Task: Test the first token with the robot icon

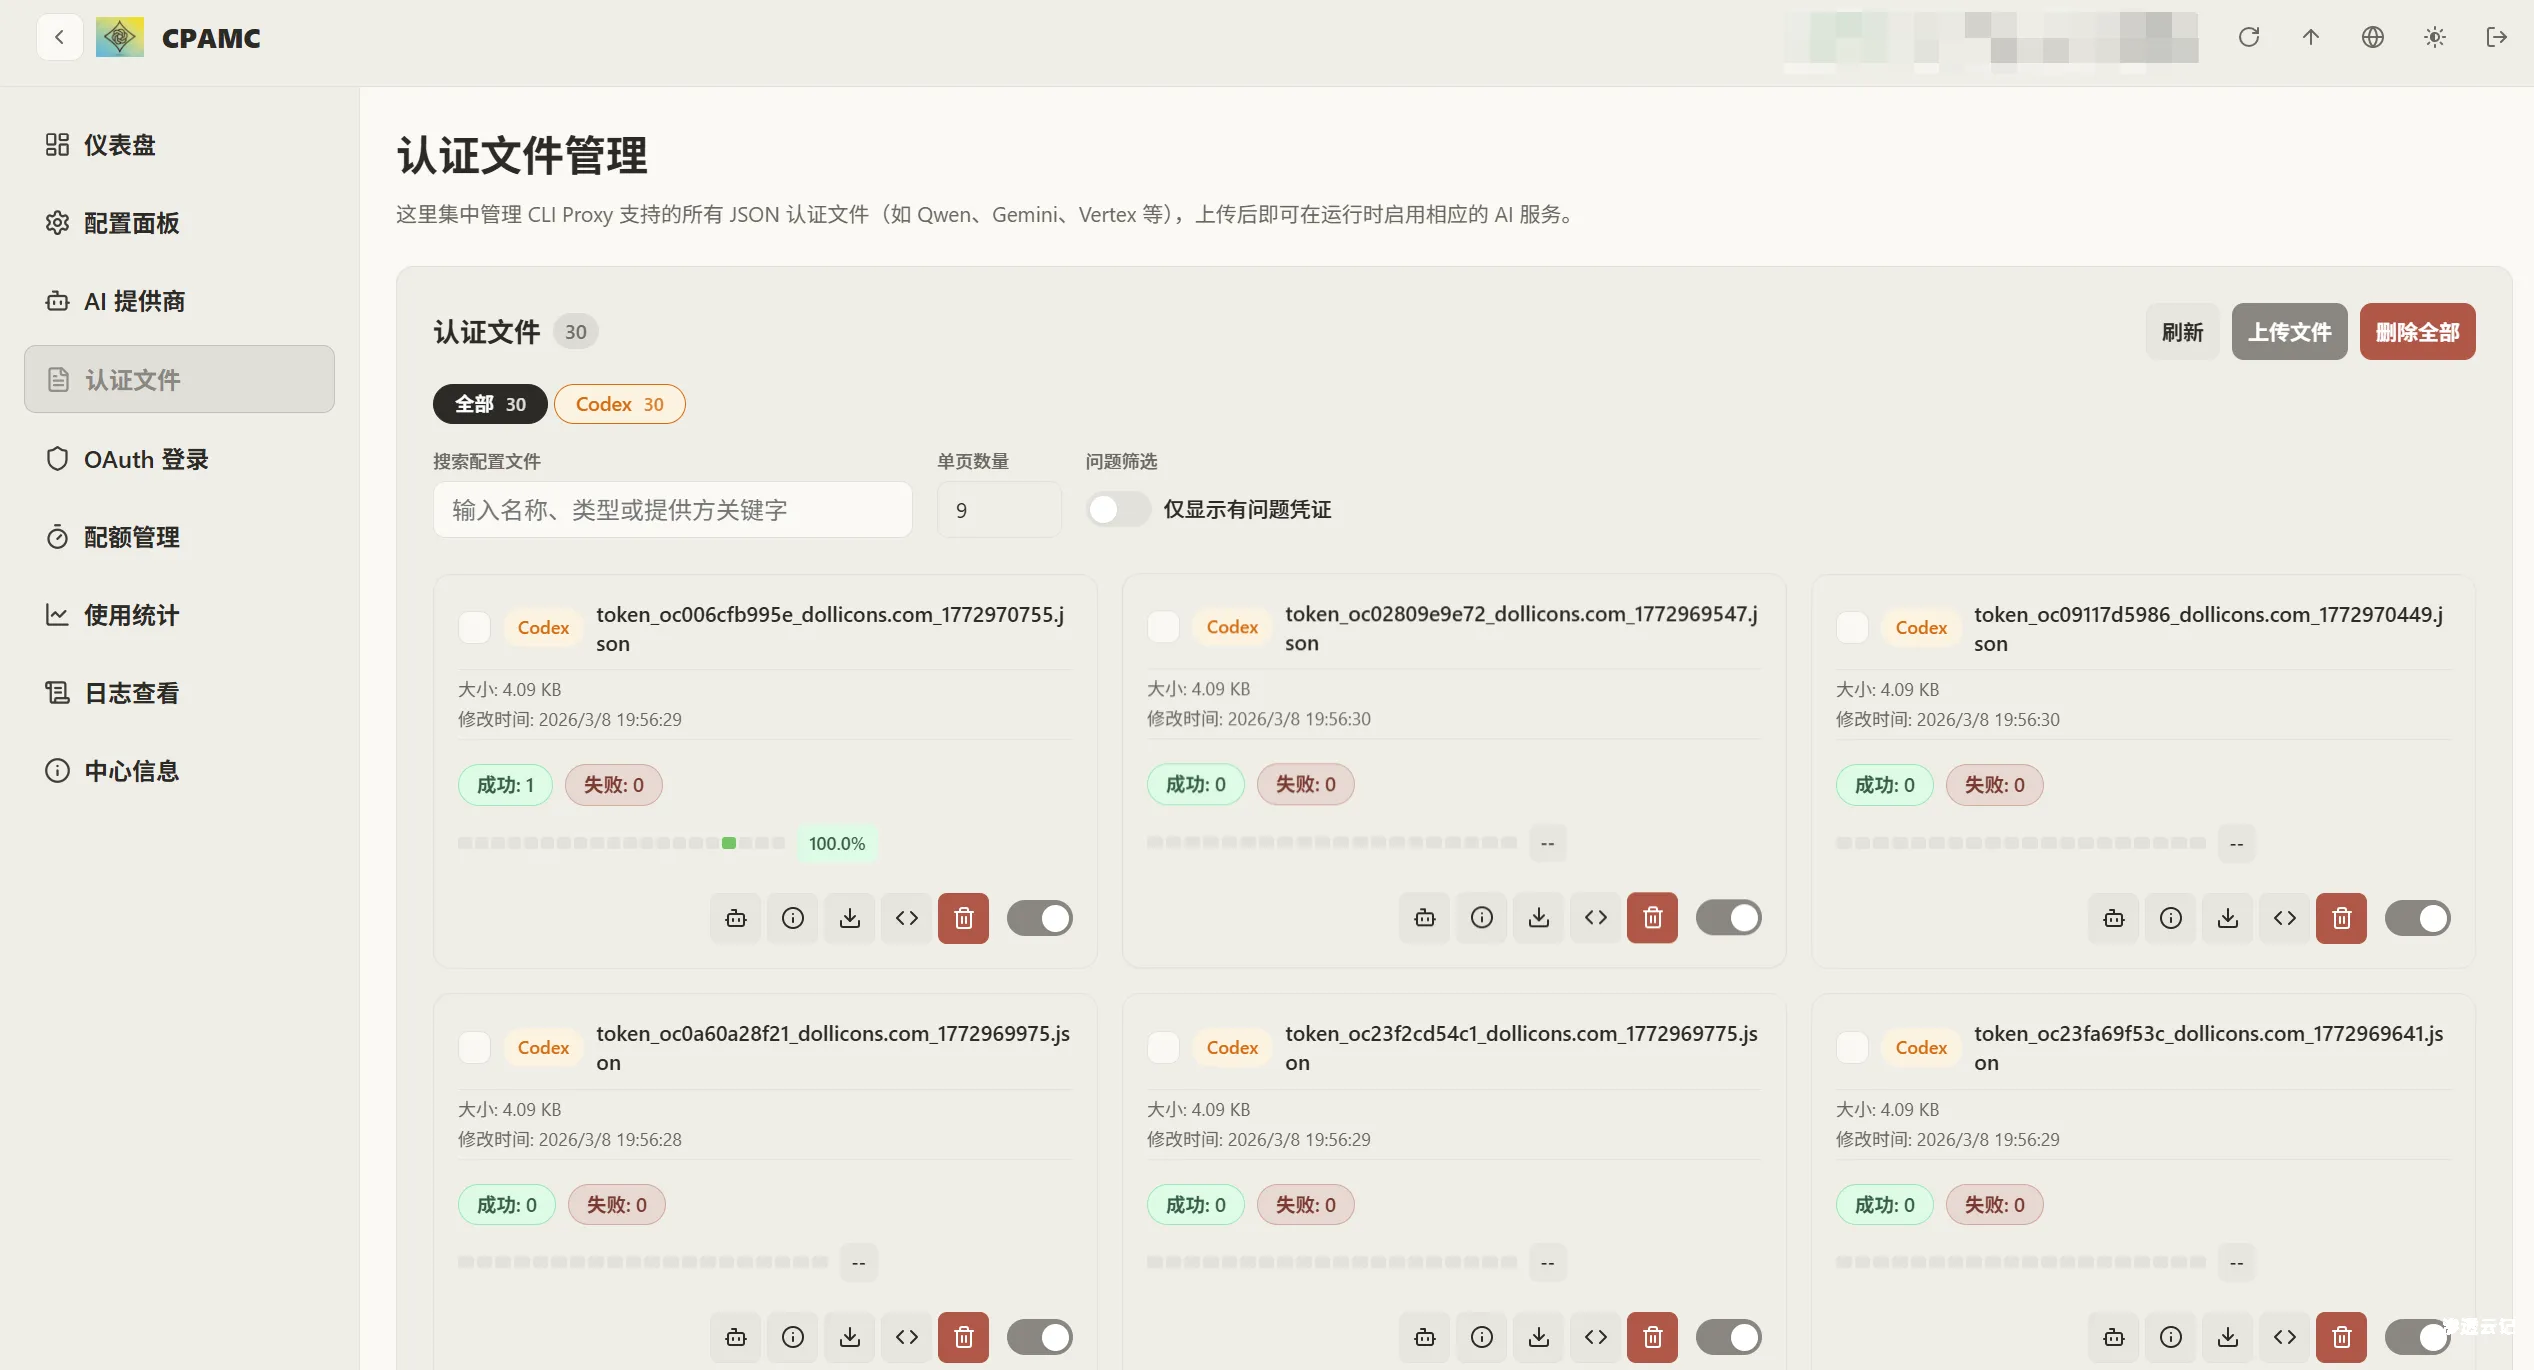Action: tap(735, 917)
